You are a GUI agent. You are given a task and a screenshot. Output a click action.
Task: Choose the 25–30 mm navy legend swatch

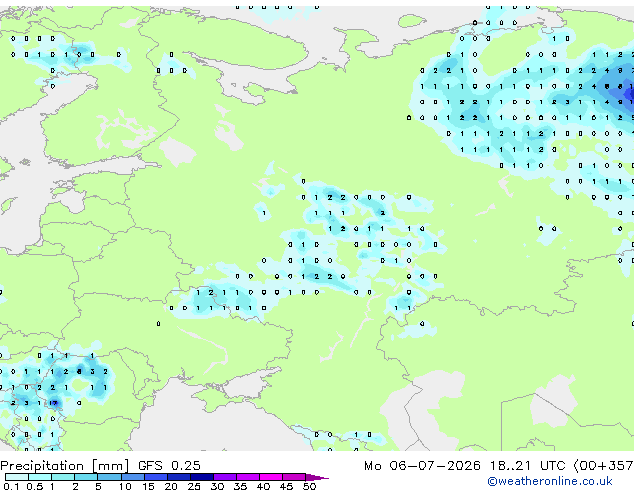click(x=202, y=477)
